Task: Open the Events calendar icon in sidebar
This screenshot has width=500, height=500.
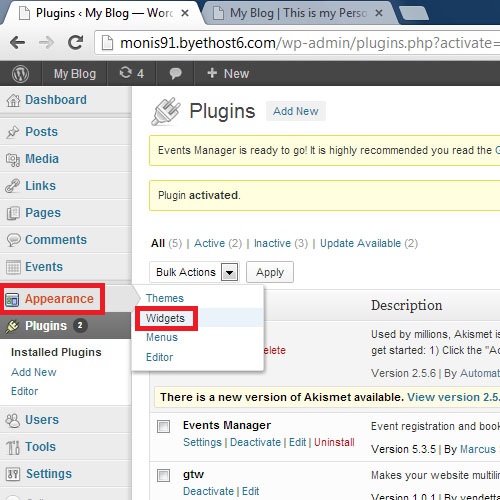Action: [x=13, y=267]
